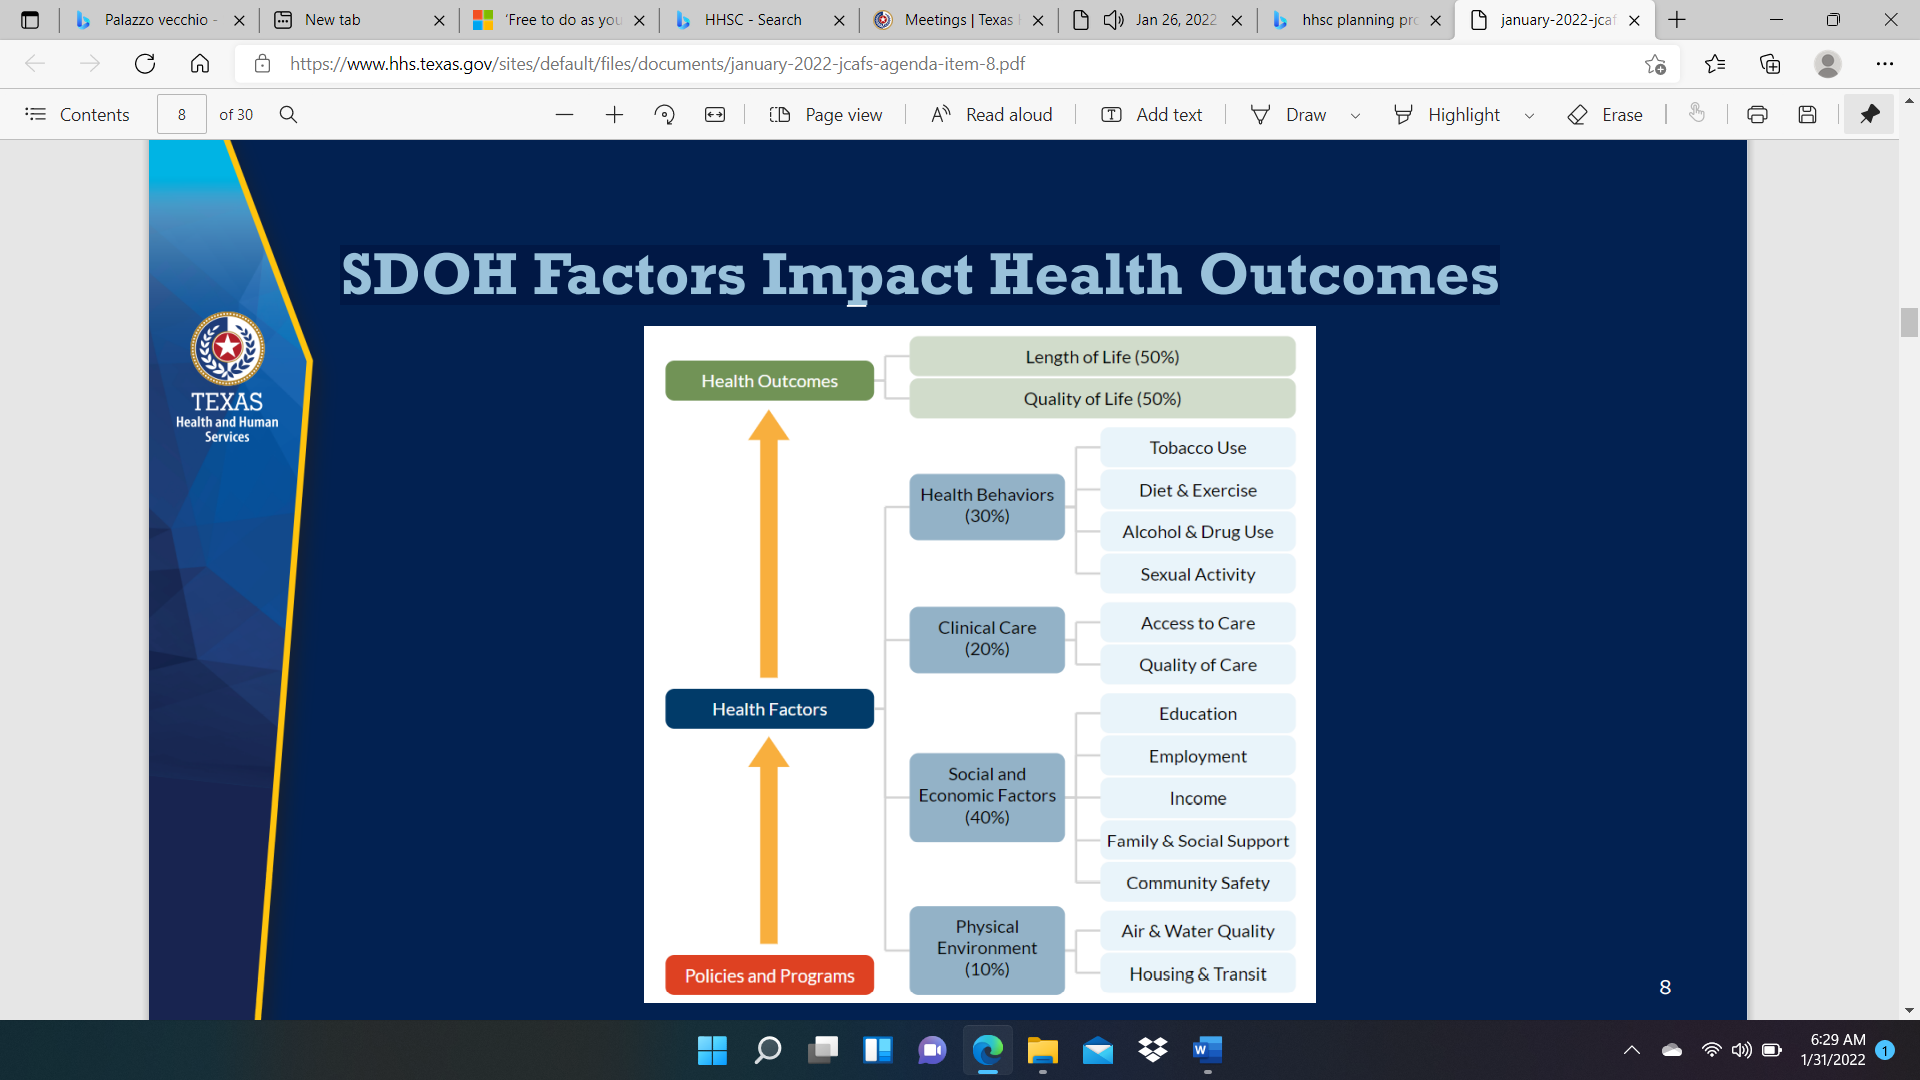This screenshot has width=1920, height=1080.
Task: Expand the Draw options dropdown arrow
Action: pyautogui.click(x=1355, y=116)
